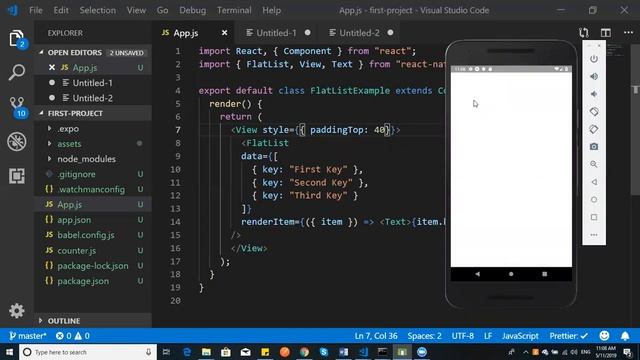Click Ln 7, Col 36 position indicator
Viewport: 640px width, 360px height.
point(376,336)
